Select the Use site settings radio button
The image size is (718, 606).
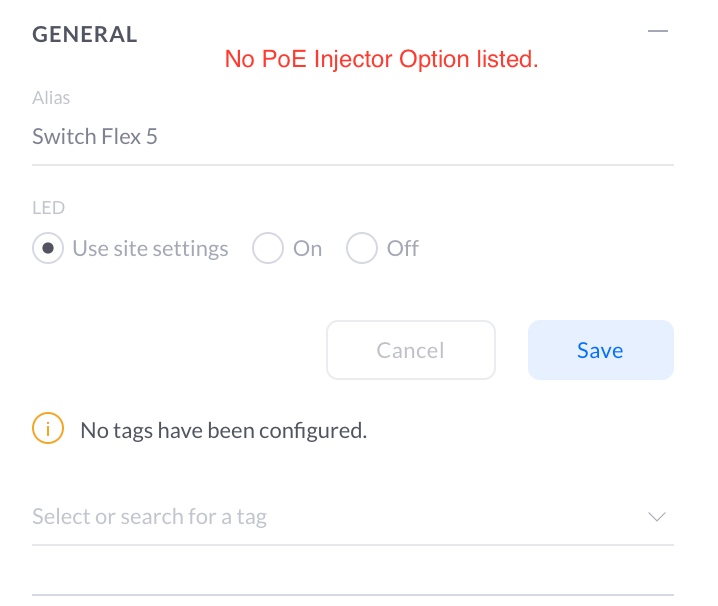click(48, 248)
